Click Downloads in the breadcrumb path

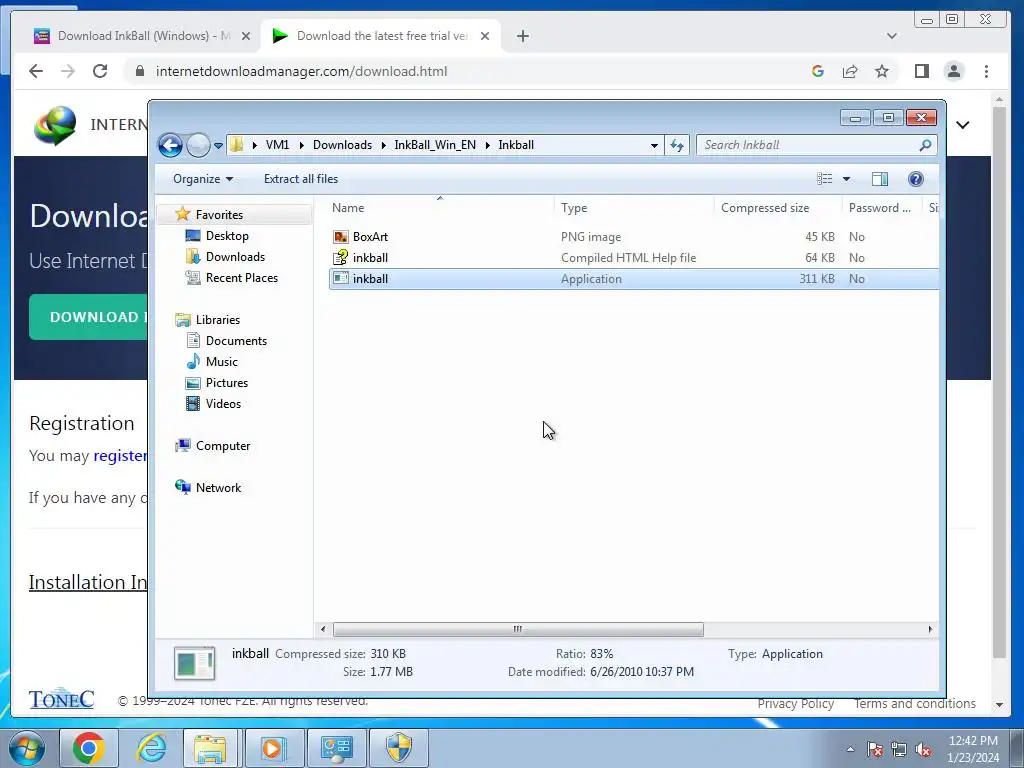(x=342, y=145)
